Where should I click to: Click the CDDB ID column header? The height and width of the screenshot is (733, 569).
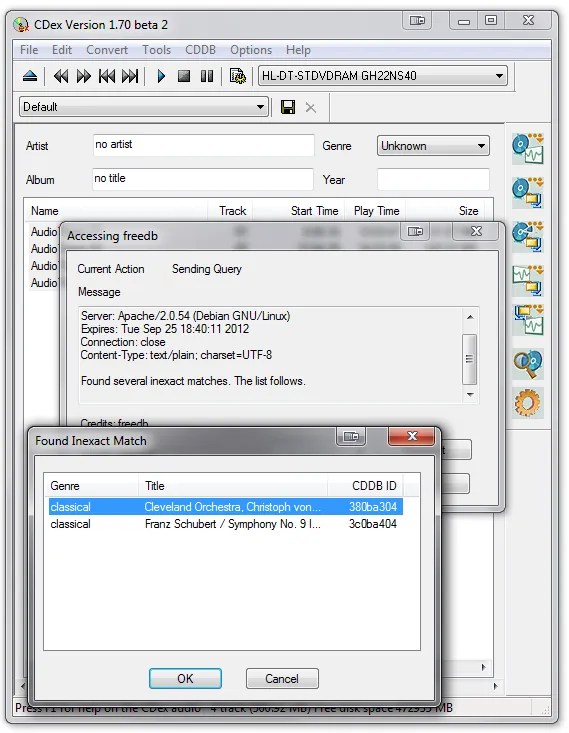click(x=365, y=486)
